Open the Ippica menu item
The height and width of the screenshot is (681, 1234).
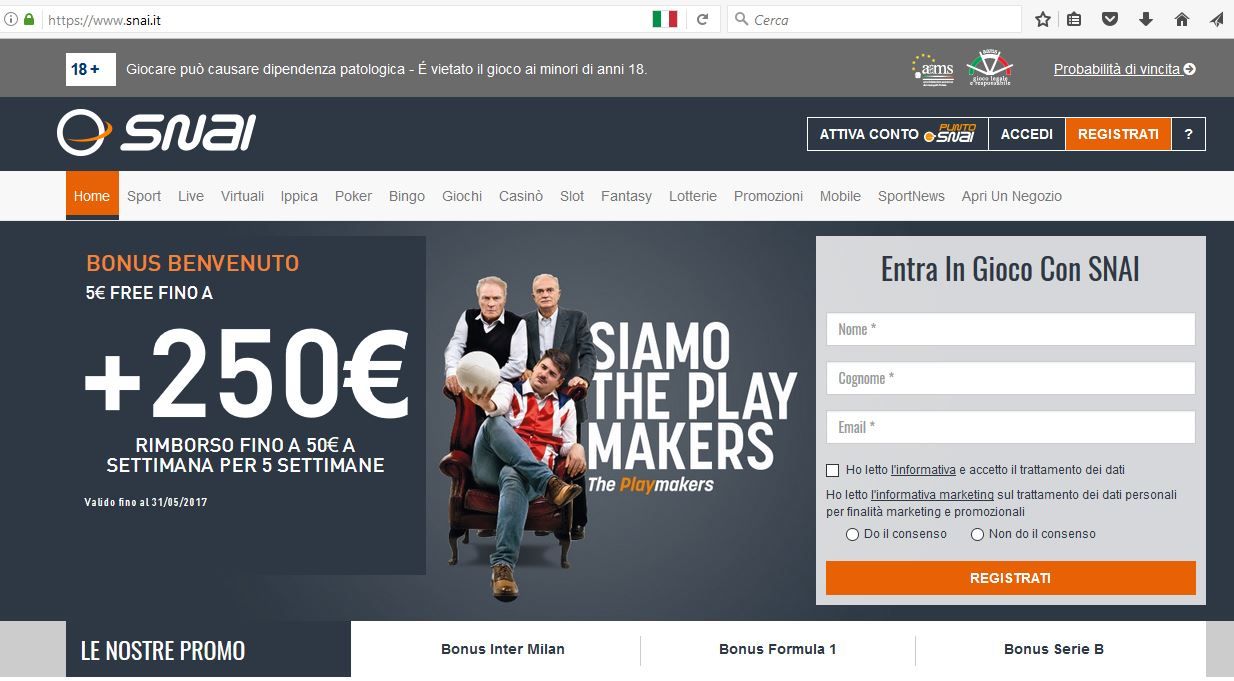[299, 196]
